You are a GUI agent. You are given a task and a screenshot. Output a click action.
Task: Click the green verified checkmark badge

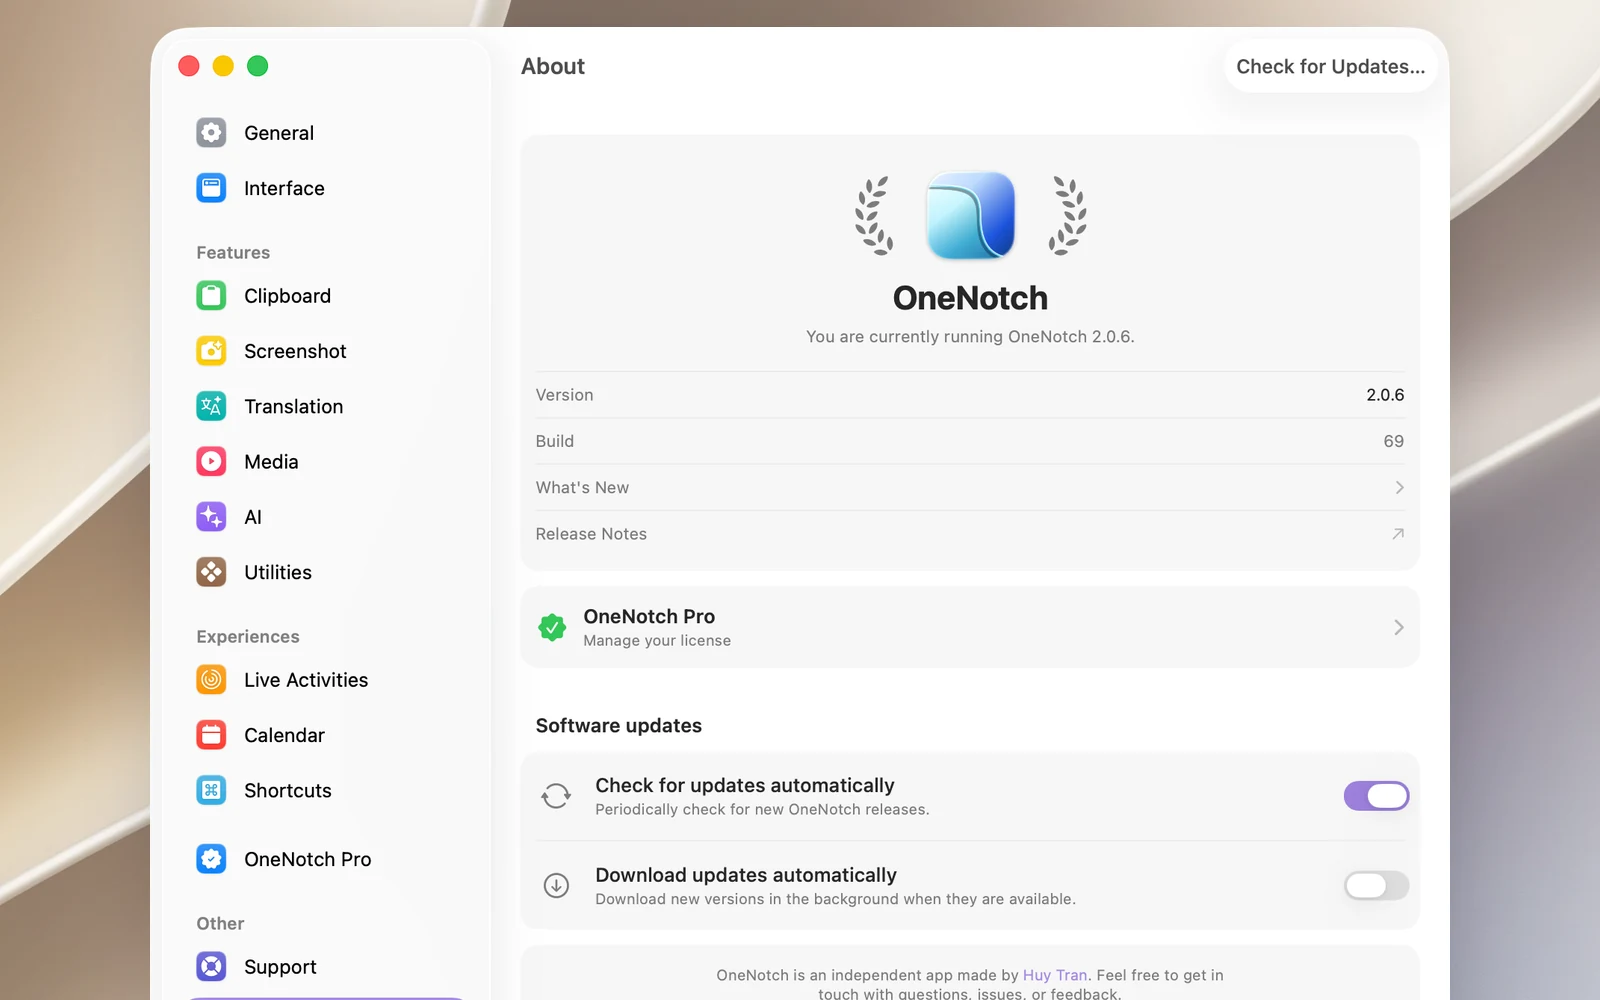click(x=552, y=627)
